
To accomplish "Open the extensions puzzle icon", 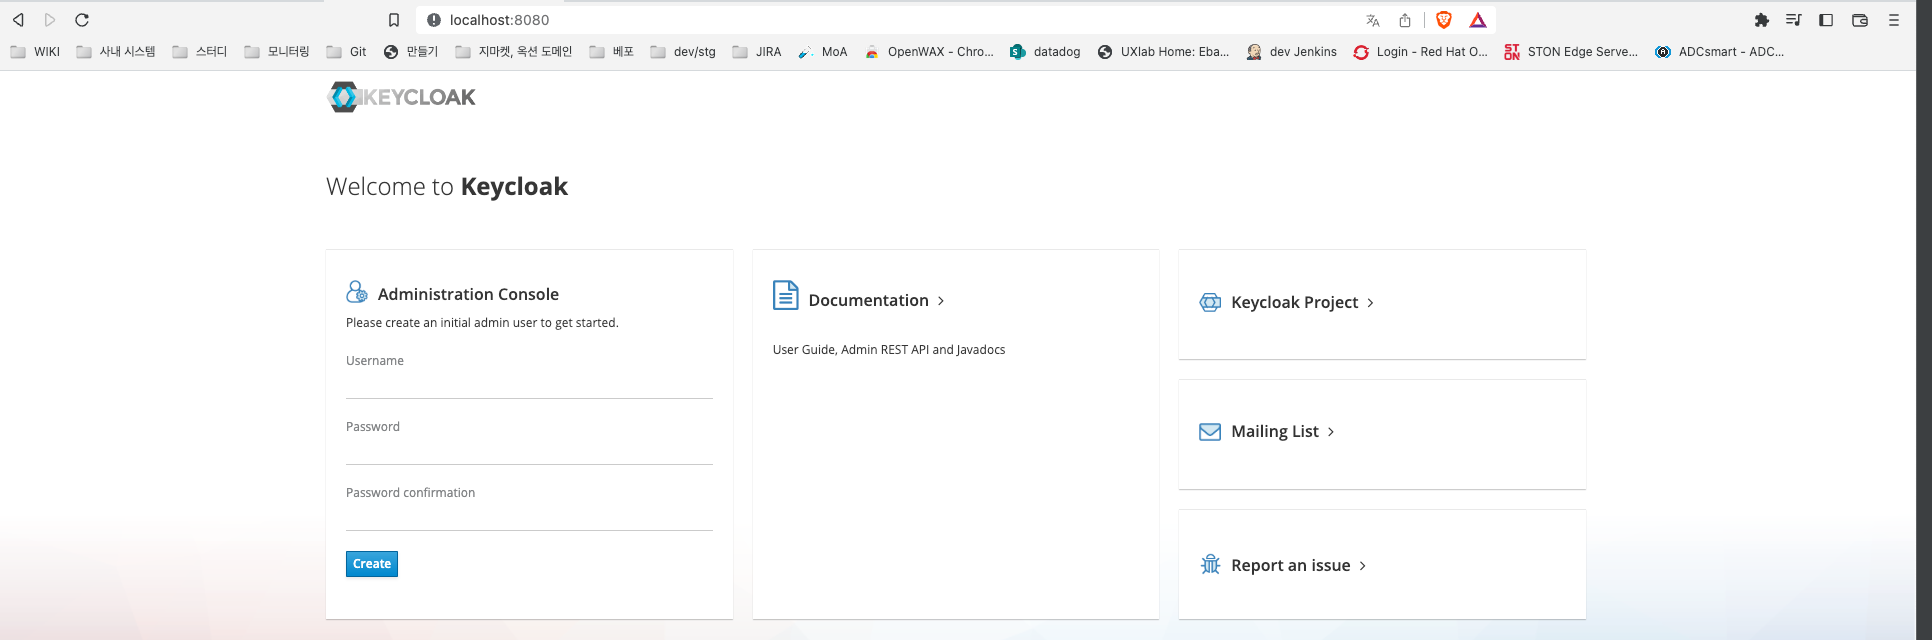I will tap(1762, 20).
